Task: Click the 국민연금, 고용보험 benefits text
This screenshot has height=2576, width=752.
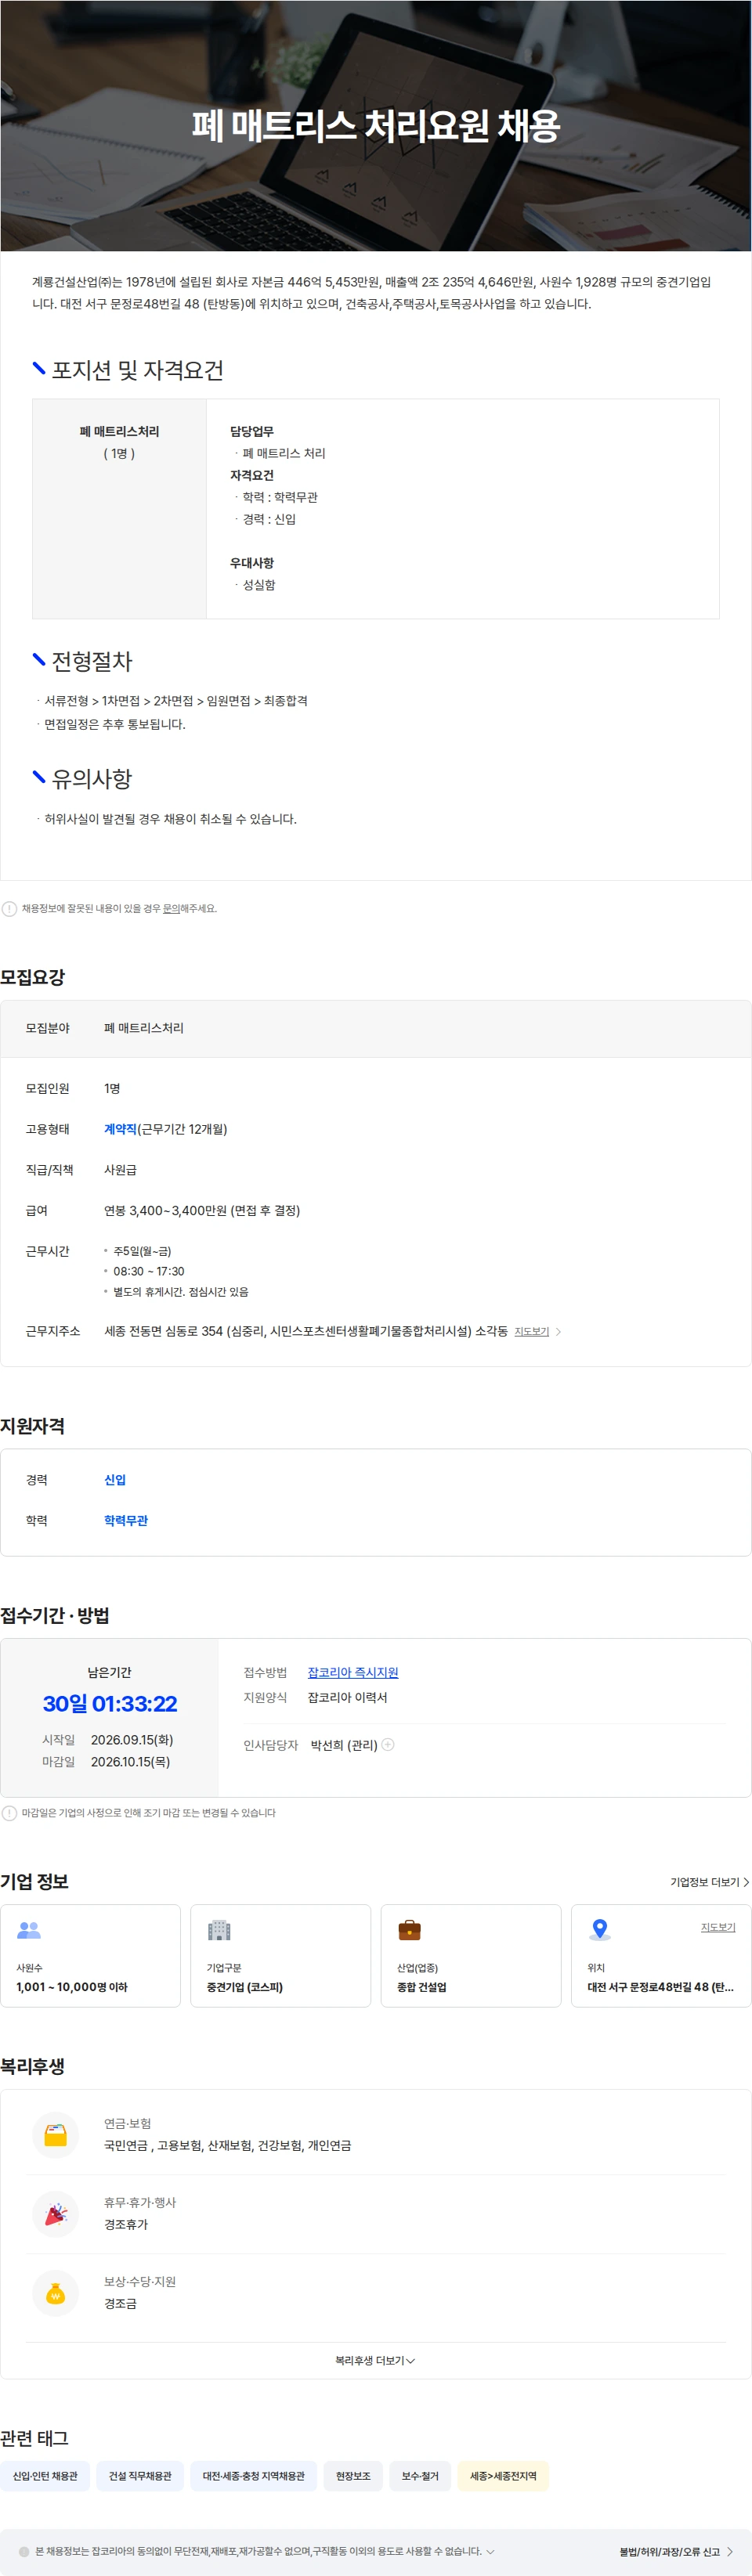Action: pos(228,2147)
